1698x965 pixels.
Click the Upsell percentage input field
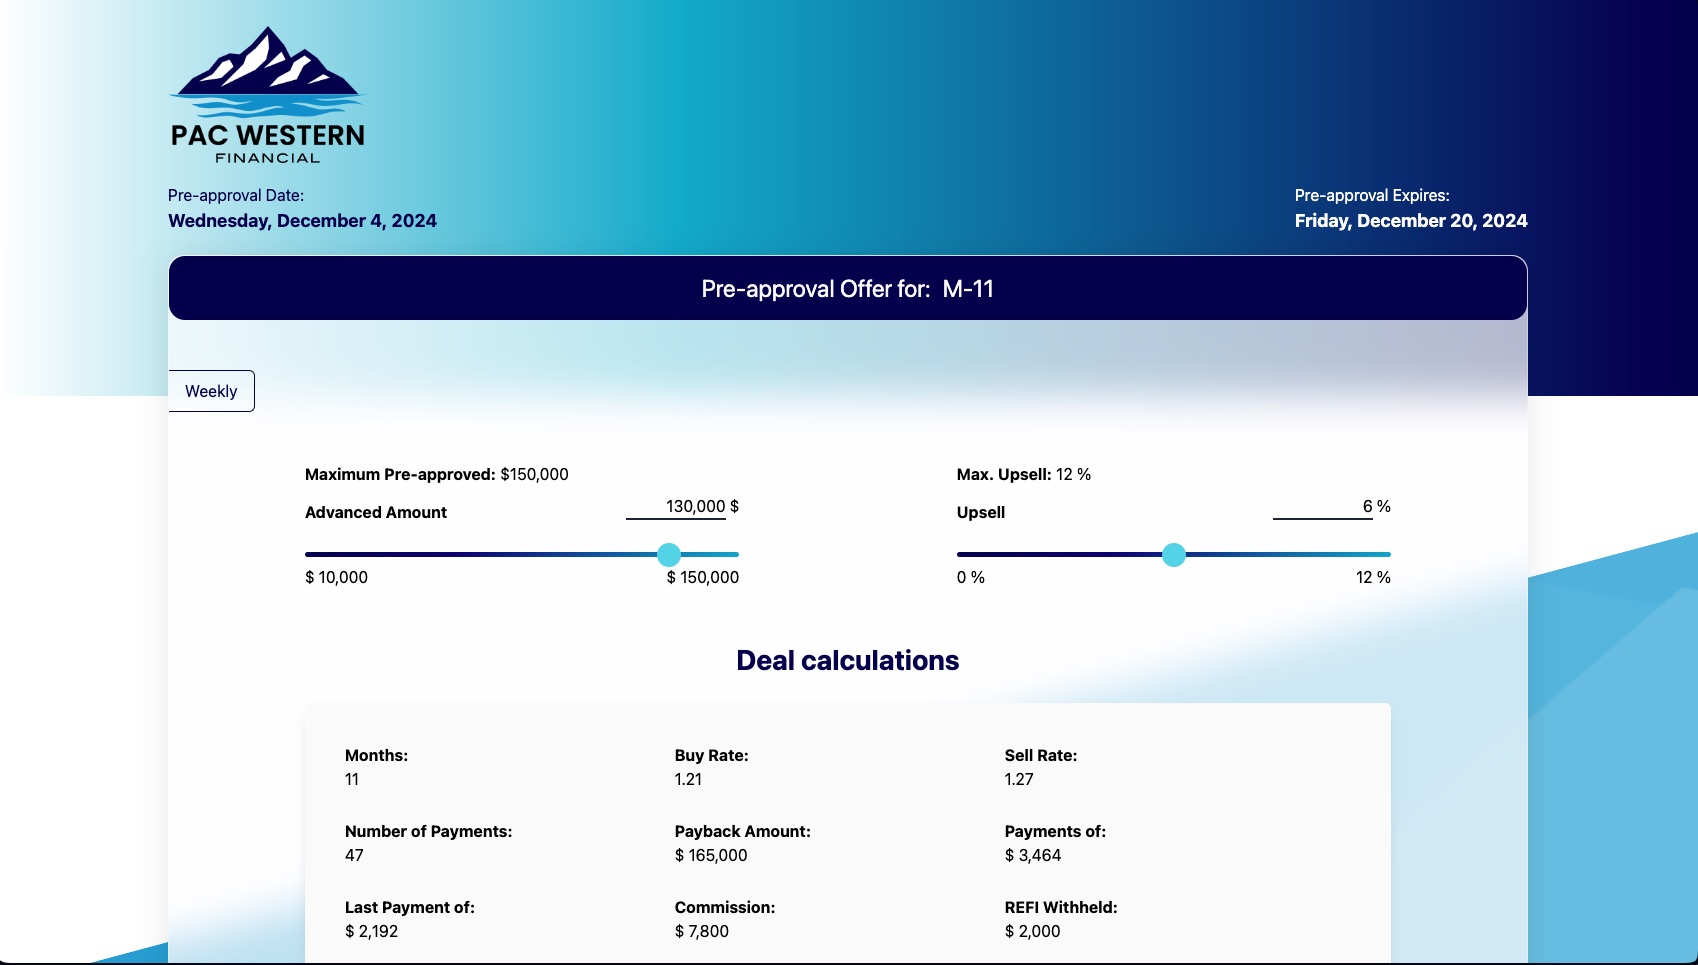pyautogui.click(x=1323, y=507)
